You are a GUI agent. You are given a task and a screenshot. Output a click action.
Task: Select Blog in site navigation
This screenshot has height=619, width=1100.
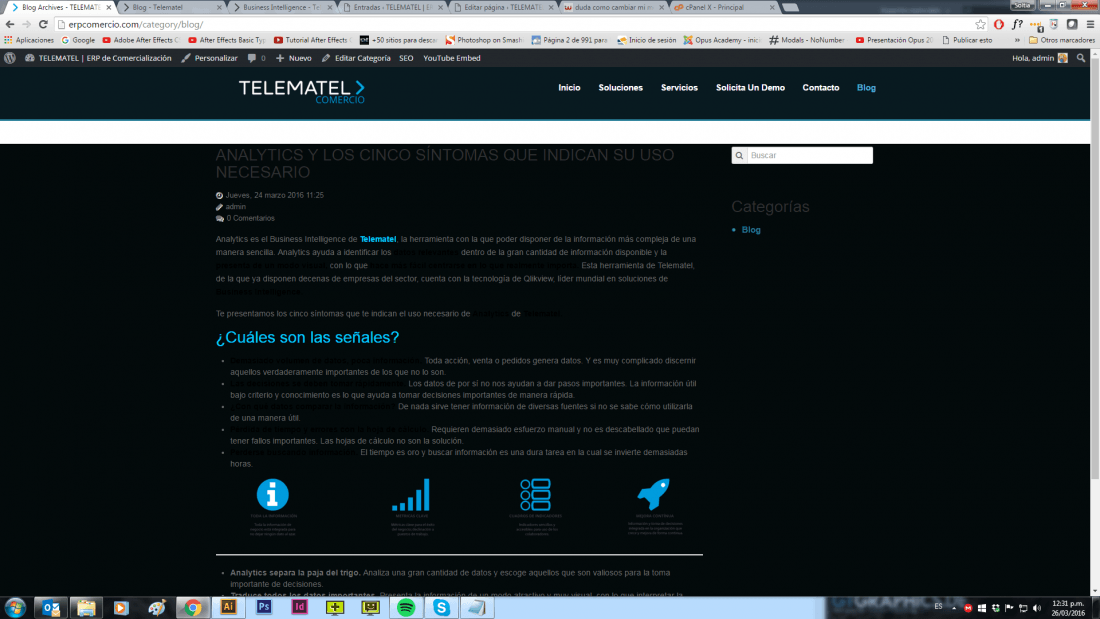tap(866, 88)
